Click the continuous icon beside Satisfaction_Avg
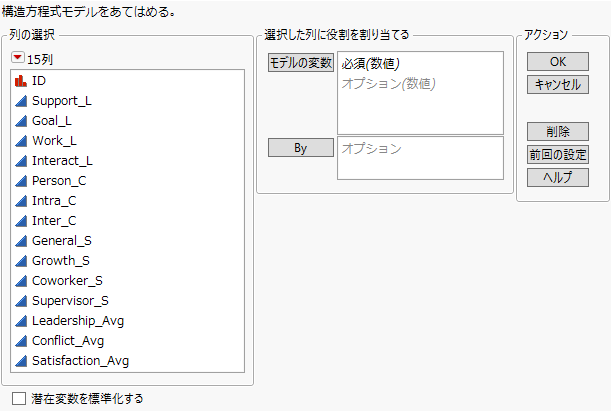 click(x=21, y=360)
